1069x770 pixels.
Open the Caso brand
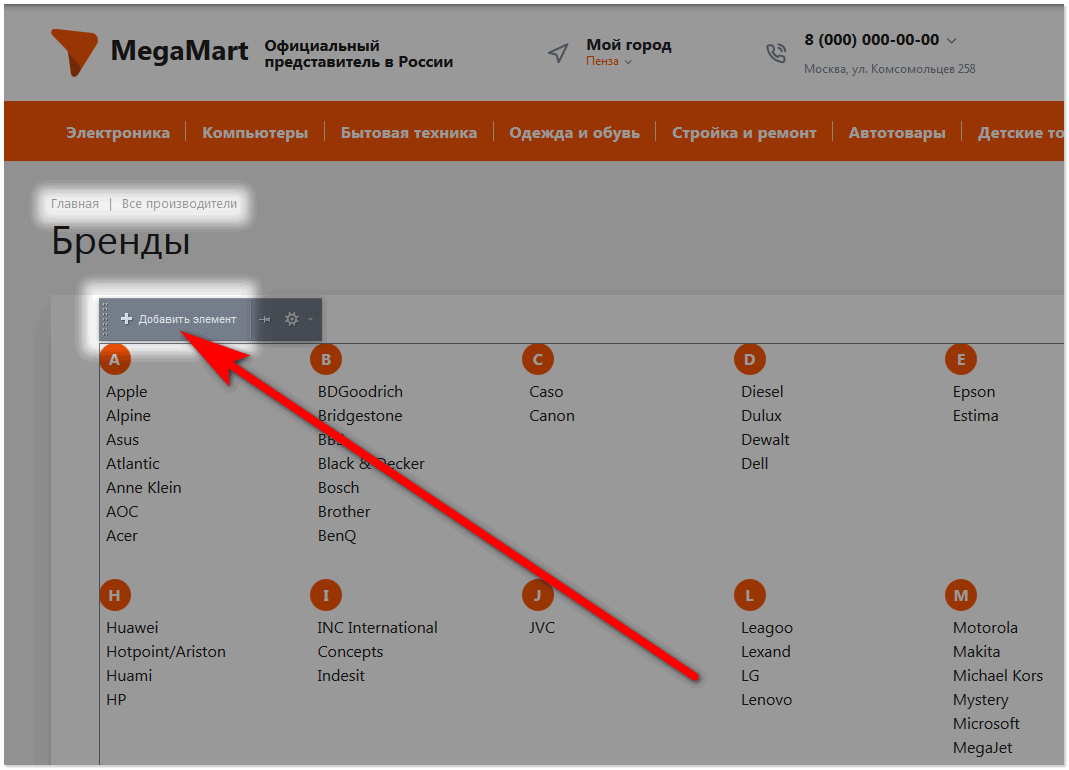(x=546, y=391)
